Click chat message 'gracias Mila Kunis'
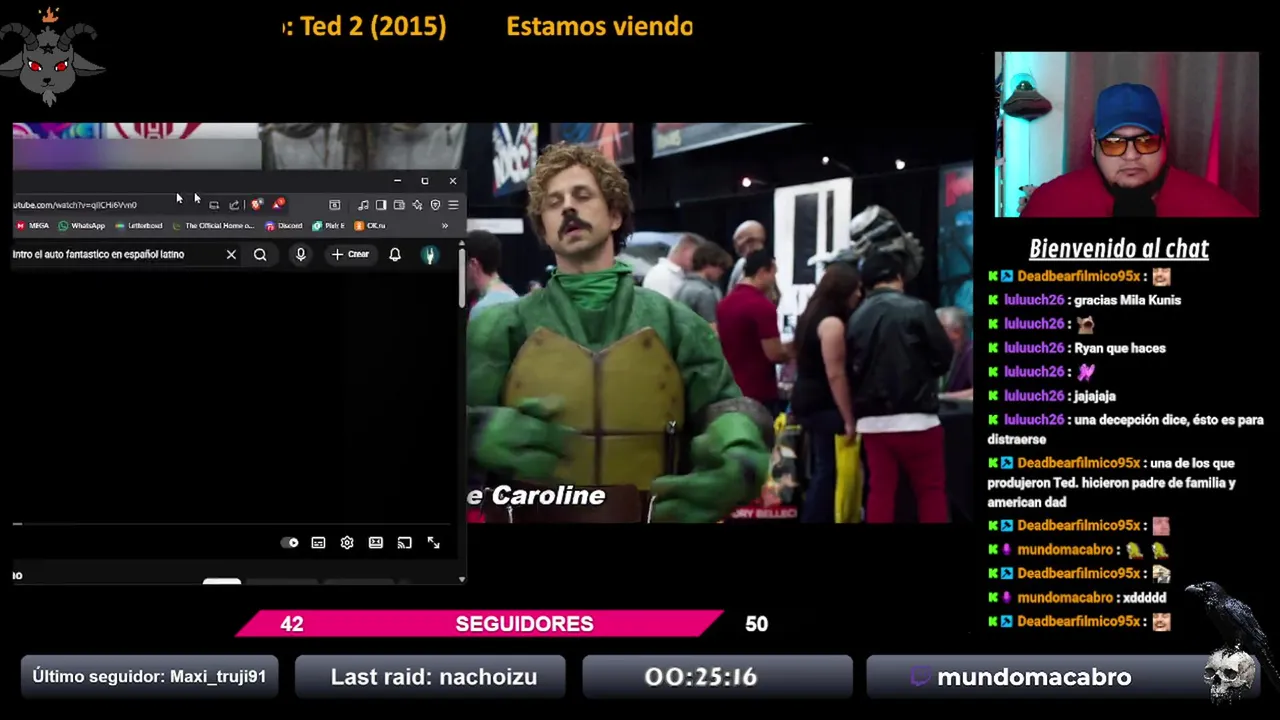The image size is (1280, 720). [x=1127, y=300]
